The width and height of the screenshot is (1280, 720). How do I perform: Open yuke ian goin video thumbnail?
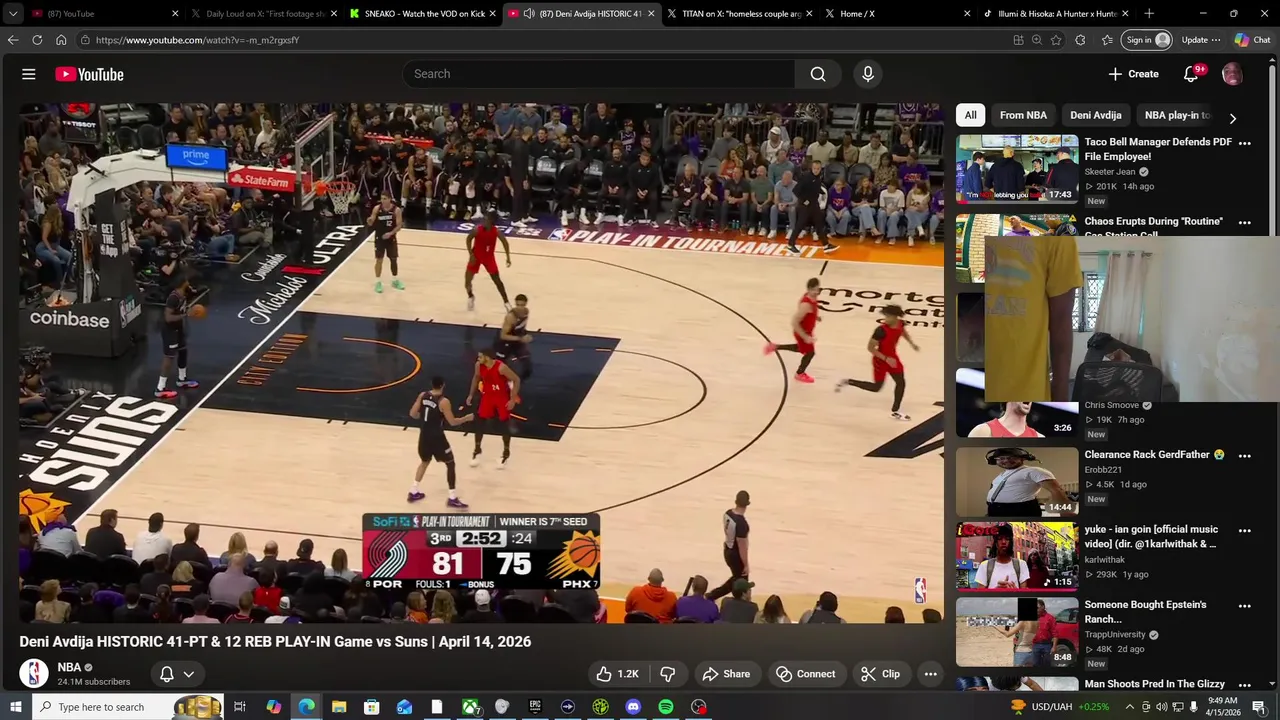(1017, 557)
